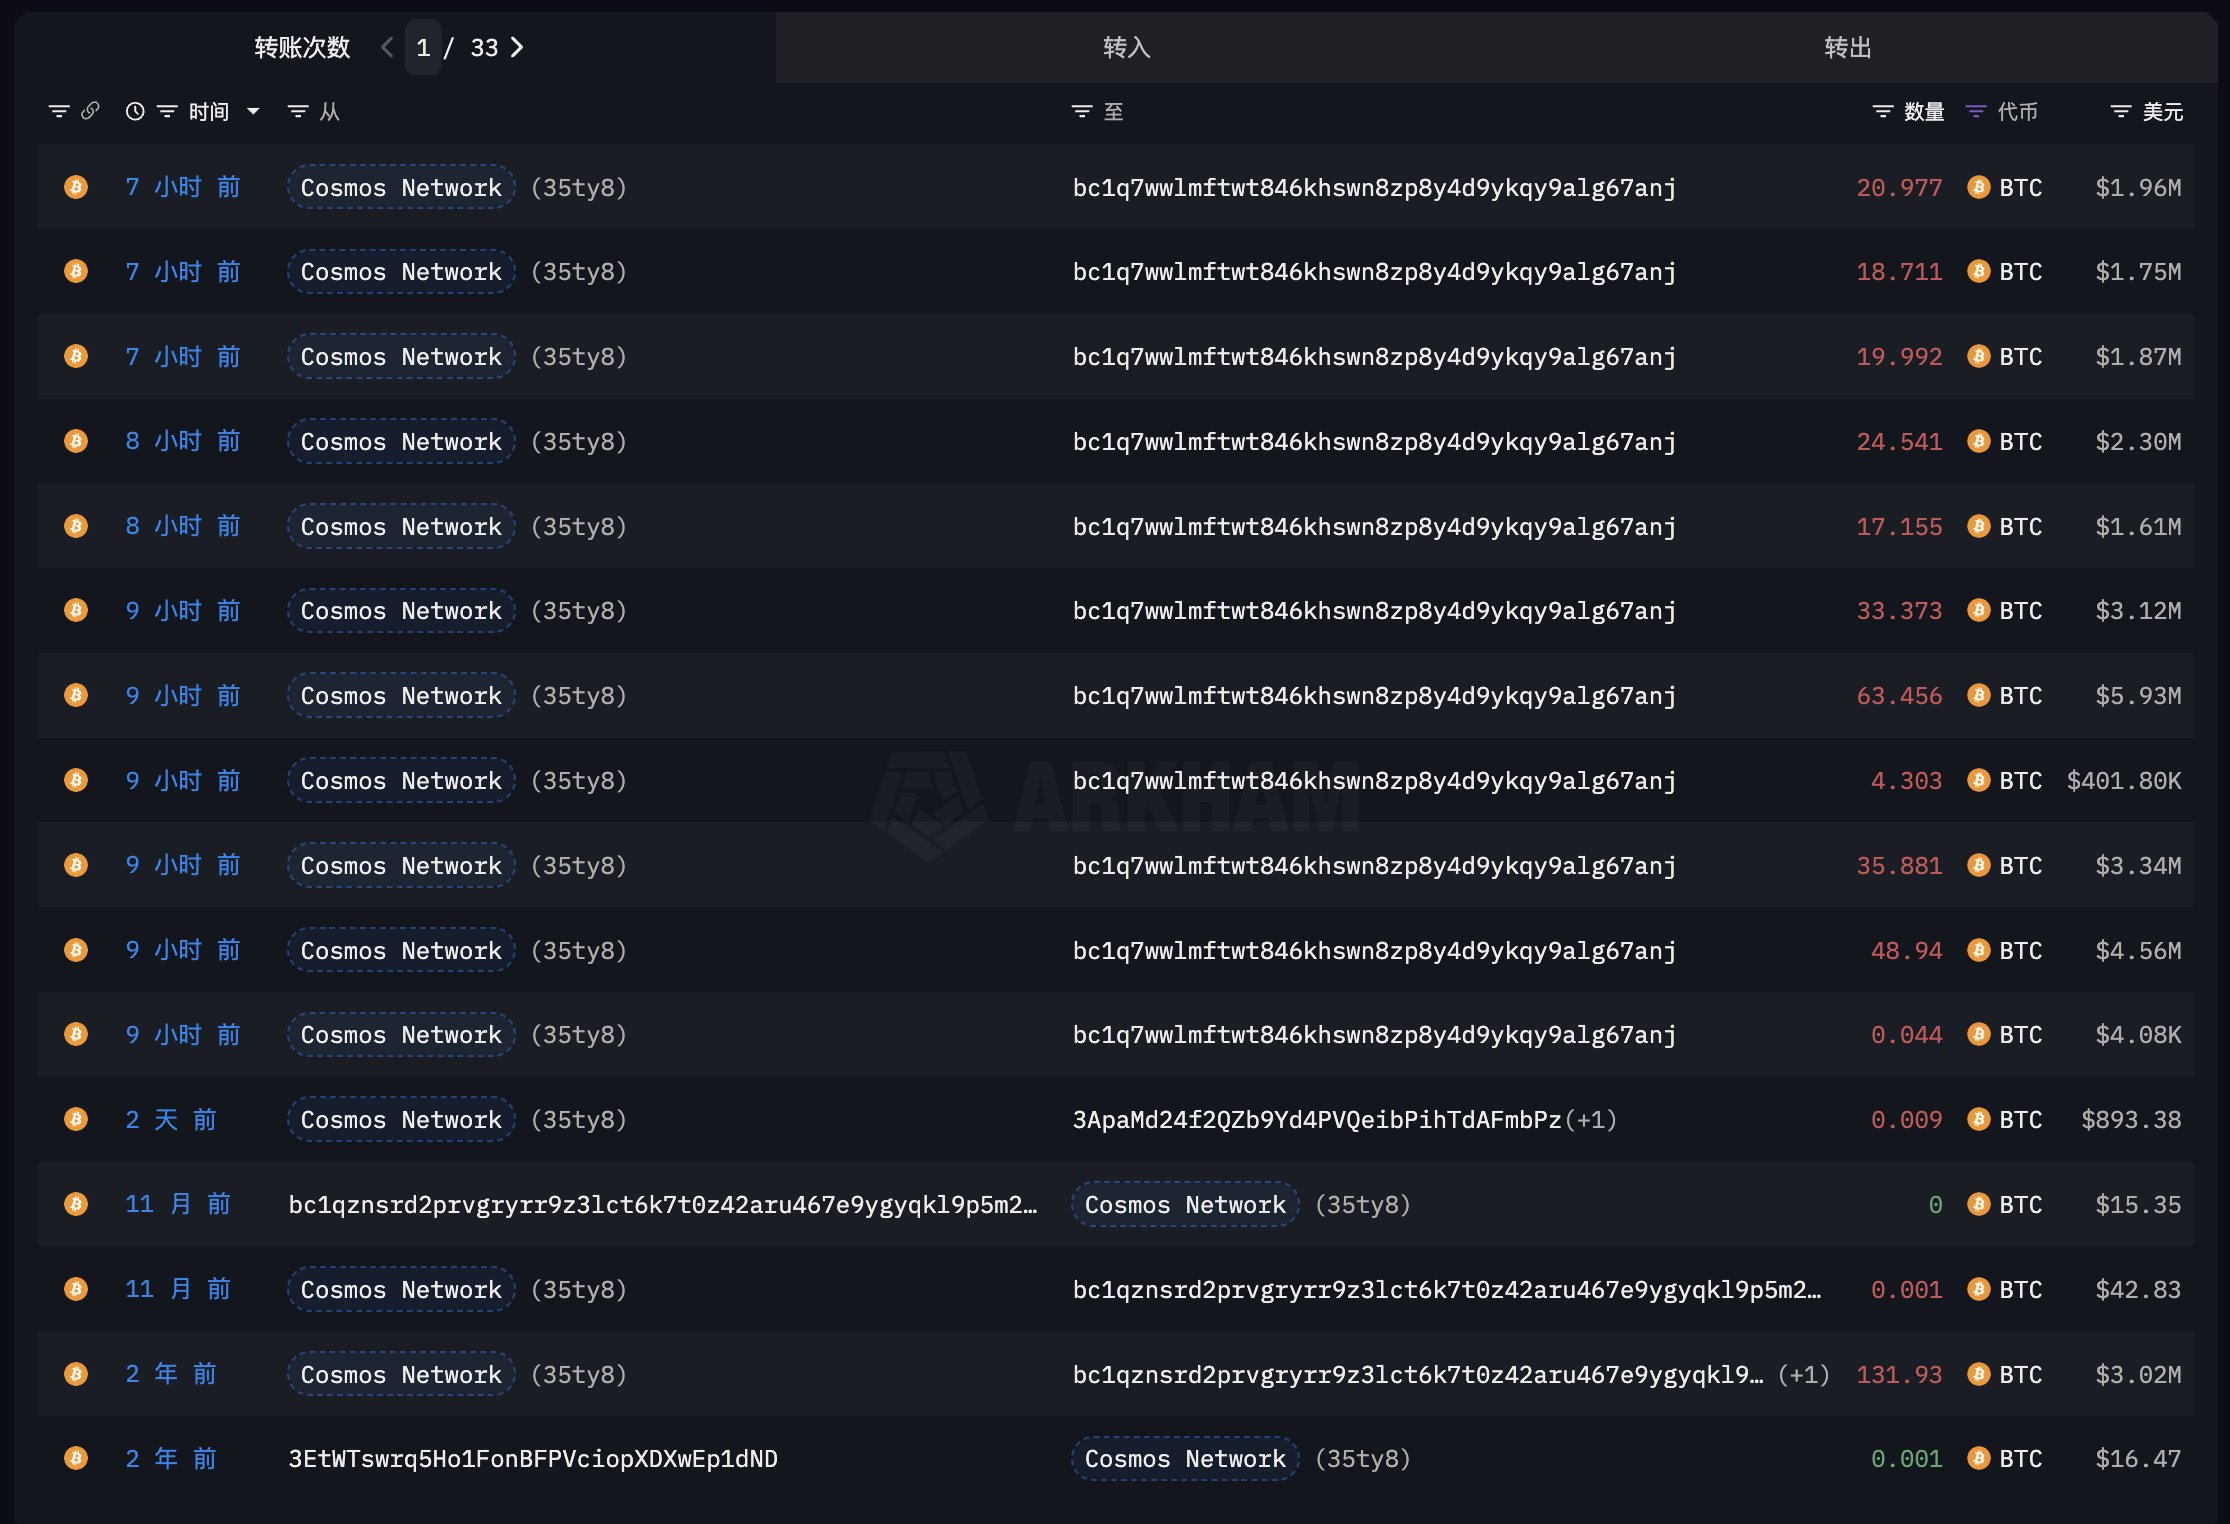Switch to the 转入 (inflow) tab
Image resolution: width=2230 pixels, height=1524 pixels.
pyautogui.click(x=1126, y=47)
